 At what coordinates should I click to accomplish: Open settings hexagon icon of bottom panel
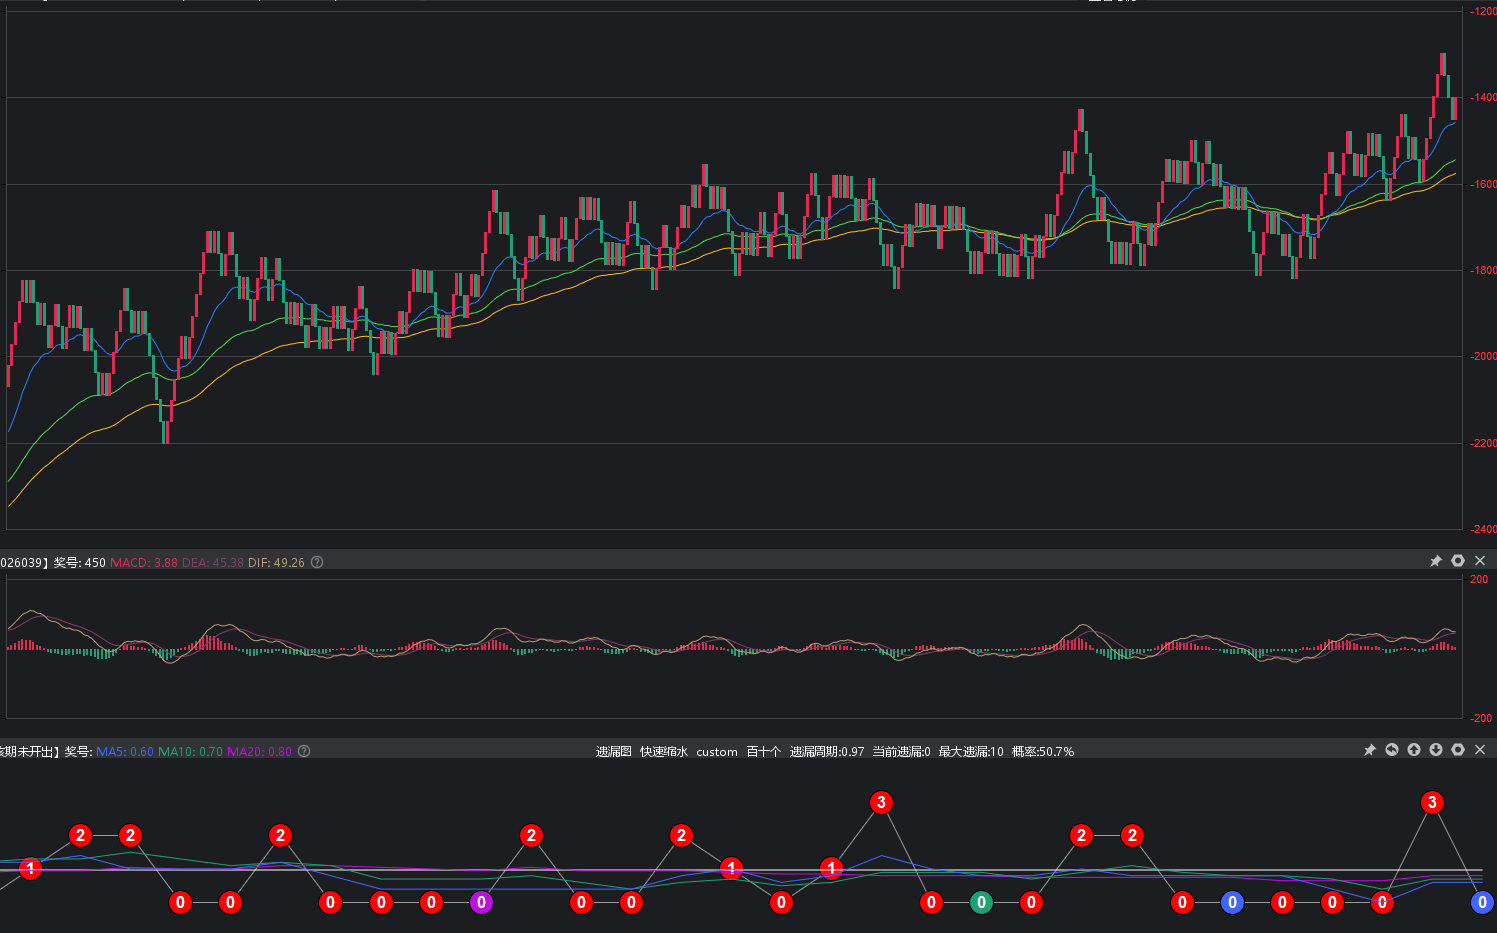click(1458, 750)
